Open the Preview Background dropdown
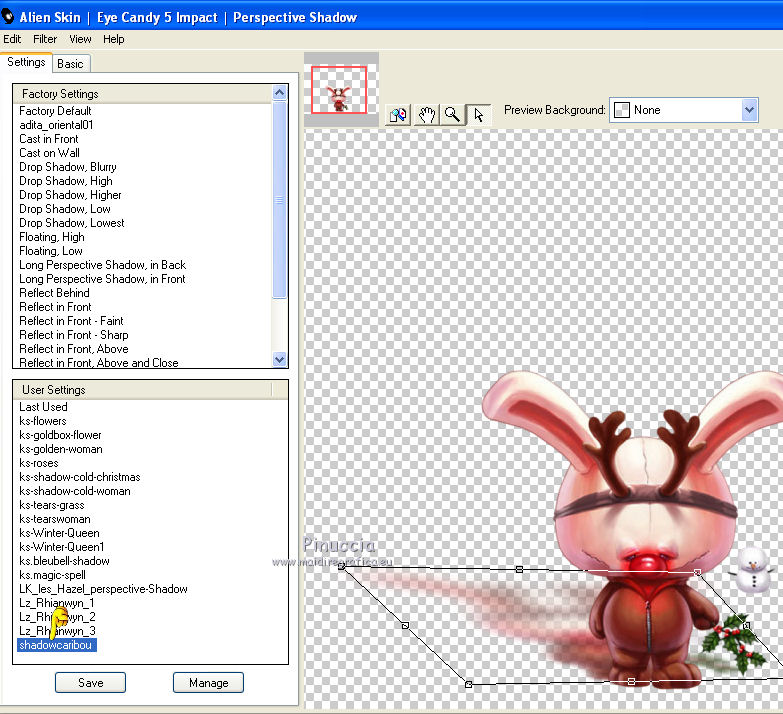Viewport: 783px width, 714px height. point(684,110)
